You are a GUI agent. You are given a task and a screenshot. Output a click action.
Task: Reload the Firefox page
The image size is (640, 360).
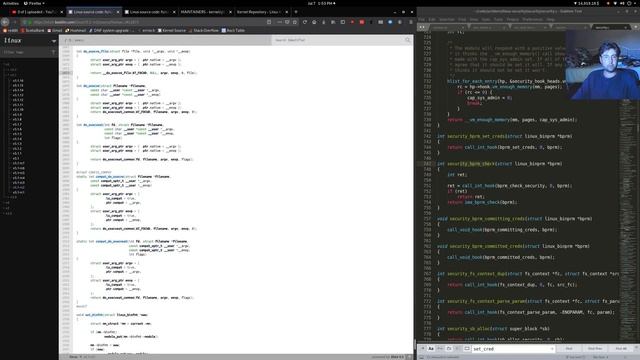(x=304, y=22)
